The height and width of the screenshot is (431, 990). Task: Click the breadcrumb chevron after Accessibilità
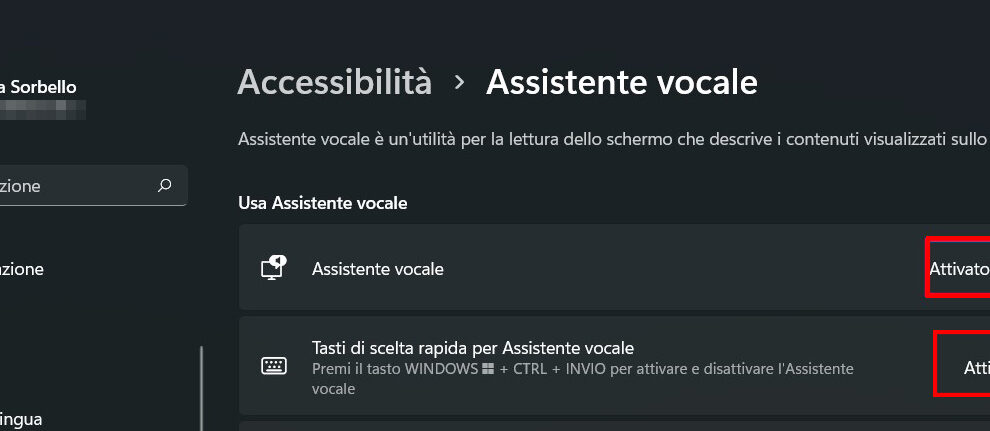[x=459, y=82]
